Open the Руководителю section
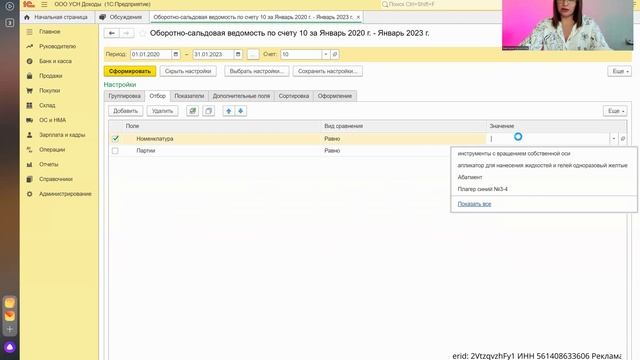Viewport: 640px width, 360px height. 57,46
